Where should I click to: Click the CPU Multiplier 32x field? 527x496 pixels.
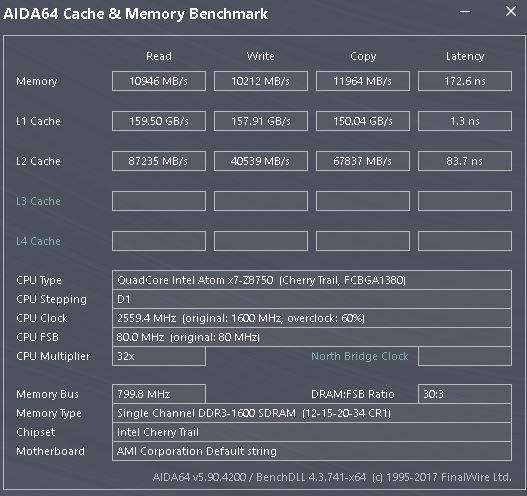point(159,356)
